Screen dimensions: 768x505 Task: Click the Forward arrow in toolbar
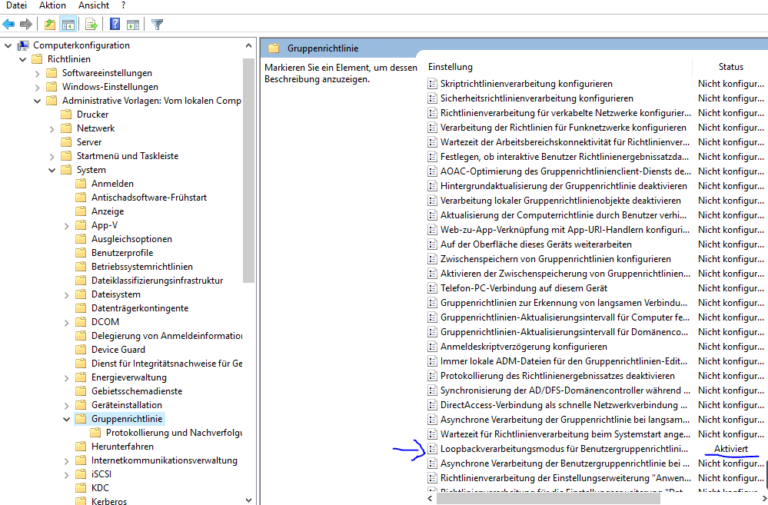[x=26, y=24]
